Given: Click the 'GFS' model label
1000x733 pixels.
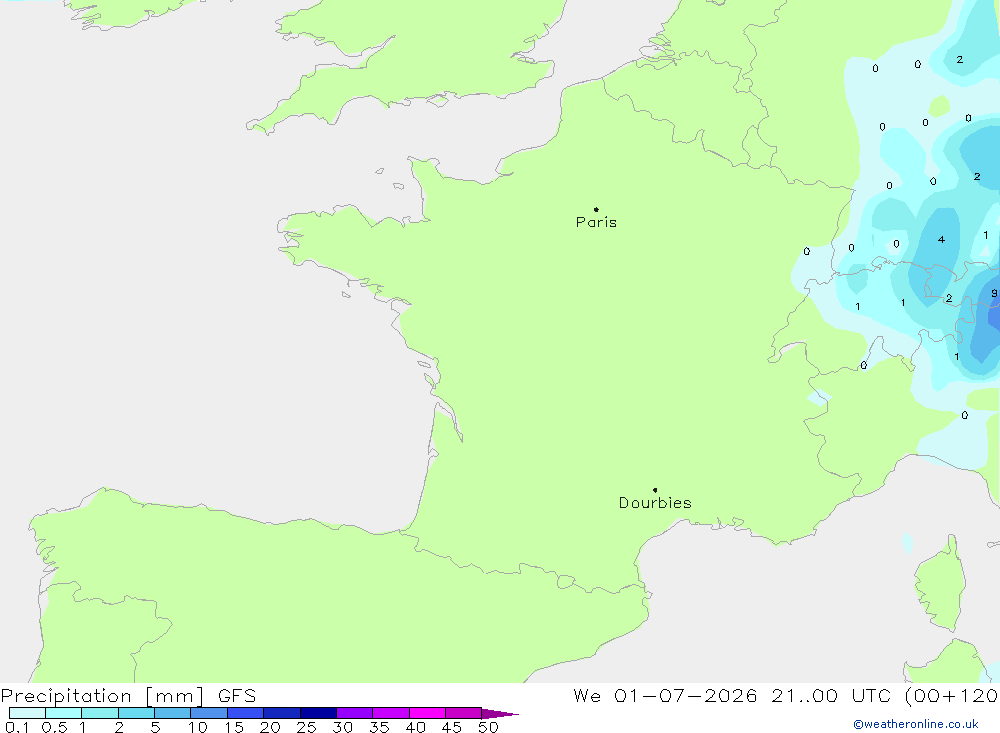Looking at the screenshot, I should 237,696.
